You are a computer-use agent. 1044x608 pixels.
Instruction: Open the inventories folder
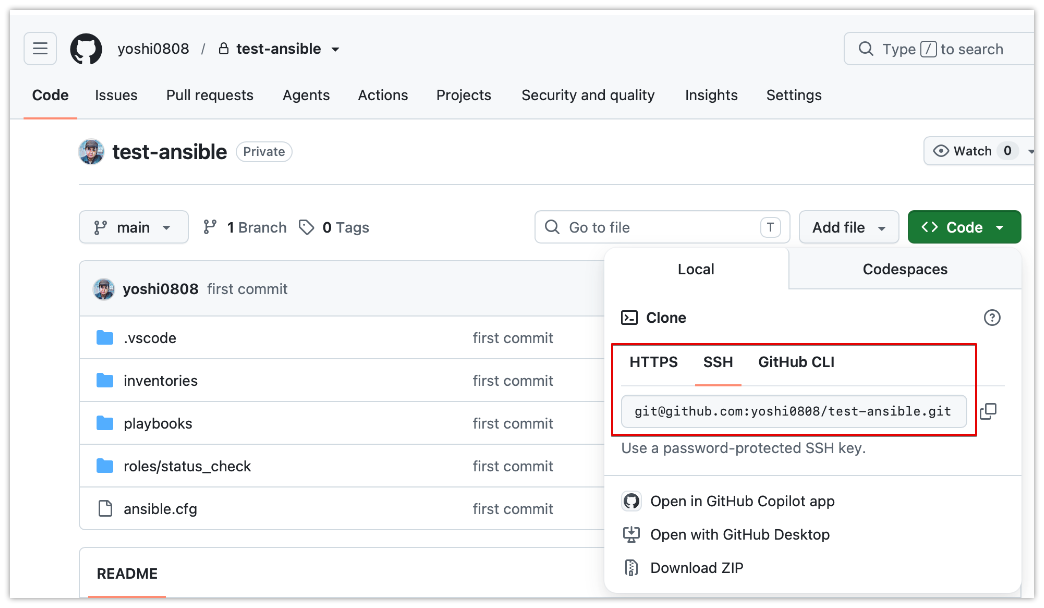click(160, 381)
